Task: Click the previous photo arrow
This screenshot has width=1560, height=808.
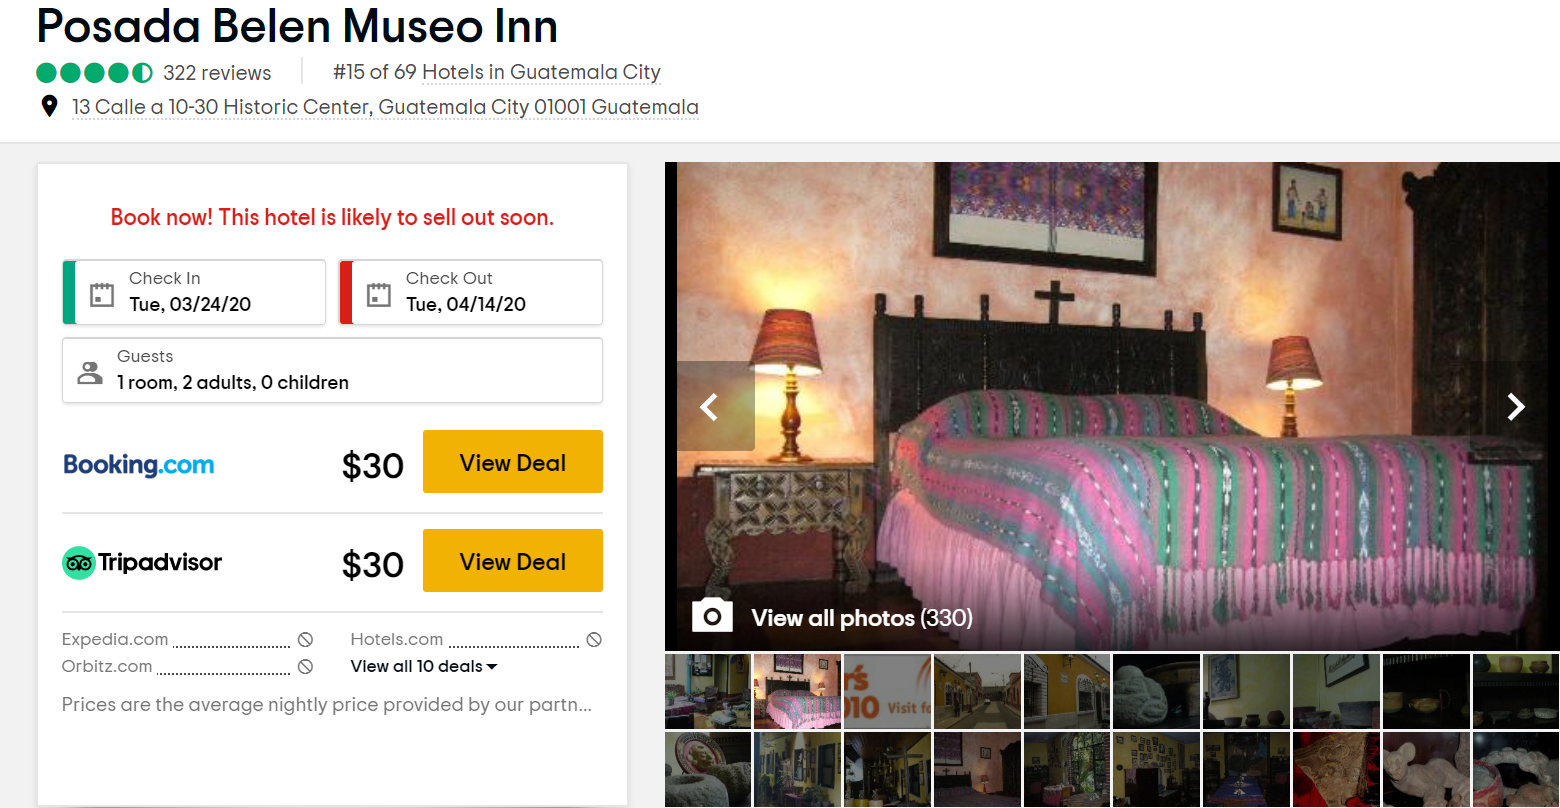Action: (x=709, y=407)
